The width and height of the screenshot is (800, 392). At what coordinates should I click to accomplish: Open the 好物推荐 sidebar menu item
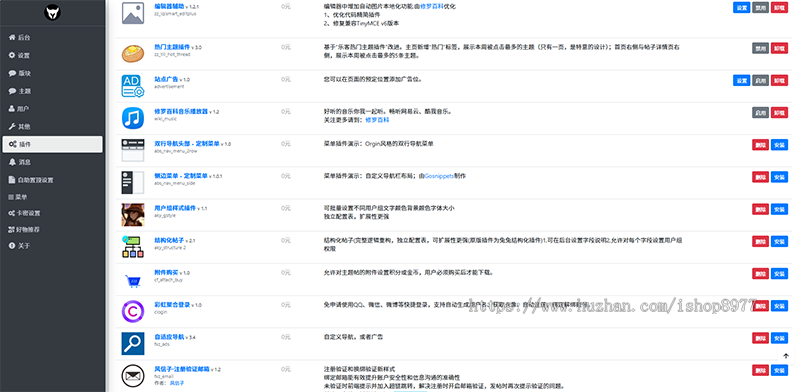(x=52, y=230)
